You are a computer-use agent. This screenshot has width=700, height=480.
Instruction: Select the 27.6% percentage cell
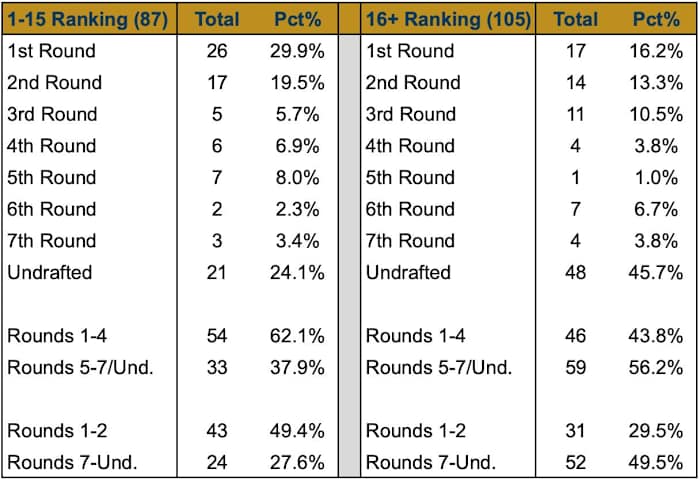(x=295, y=463)
